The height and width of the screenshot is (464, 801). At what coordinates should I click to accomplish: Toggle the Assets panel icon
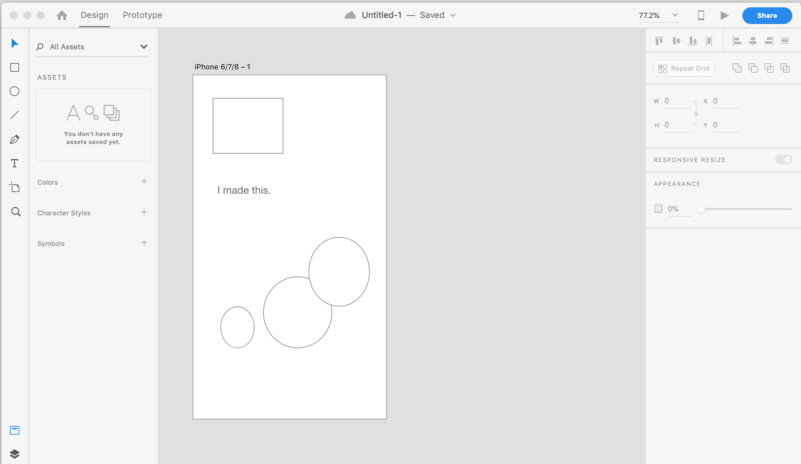15,430
